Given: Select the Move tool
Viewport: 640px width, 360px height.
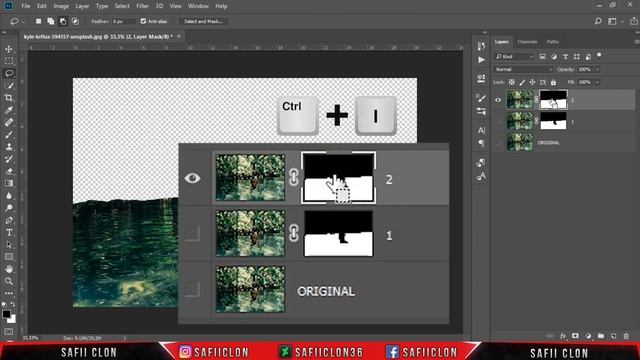Looking at the screenshot, I should (9, 49).
